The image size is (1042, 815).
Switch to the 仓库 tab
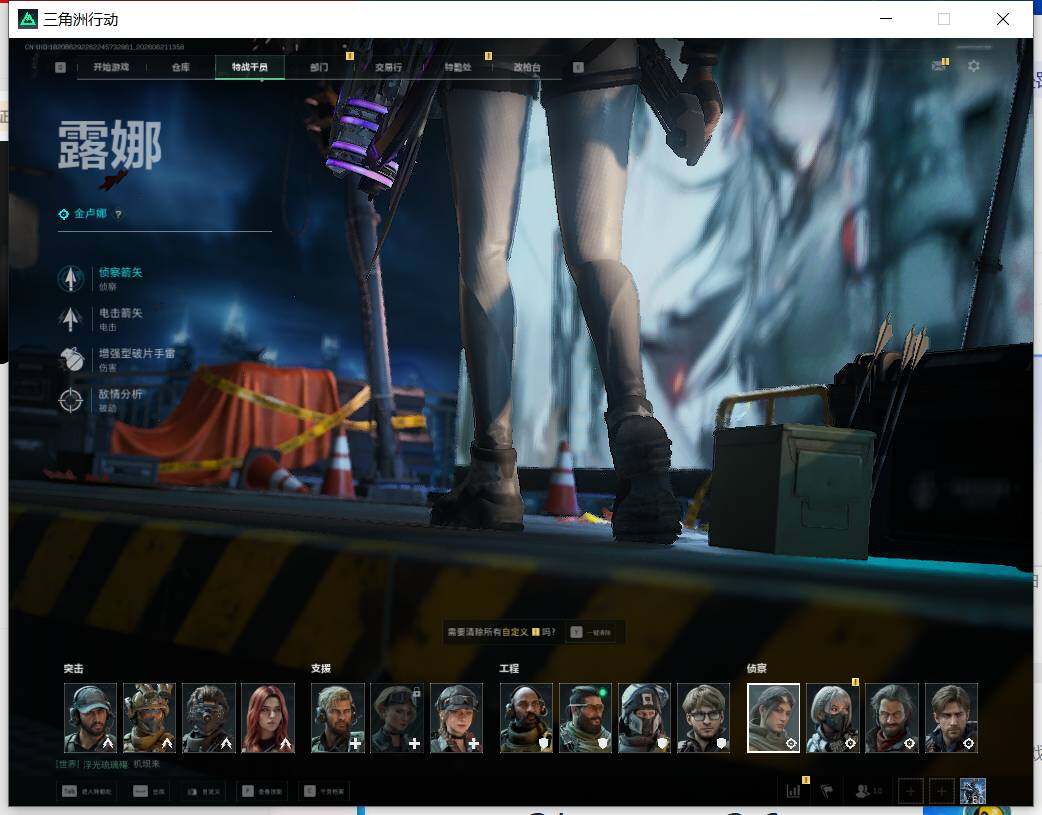(181, 67)
